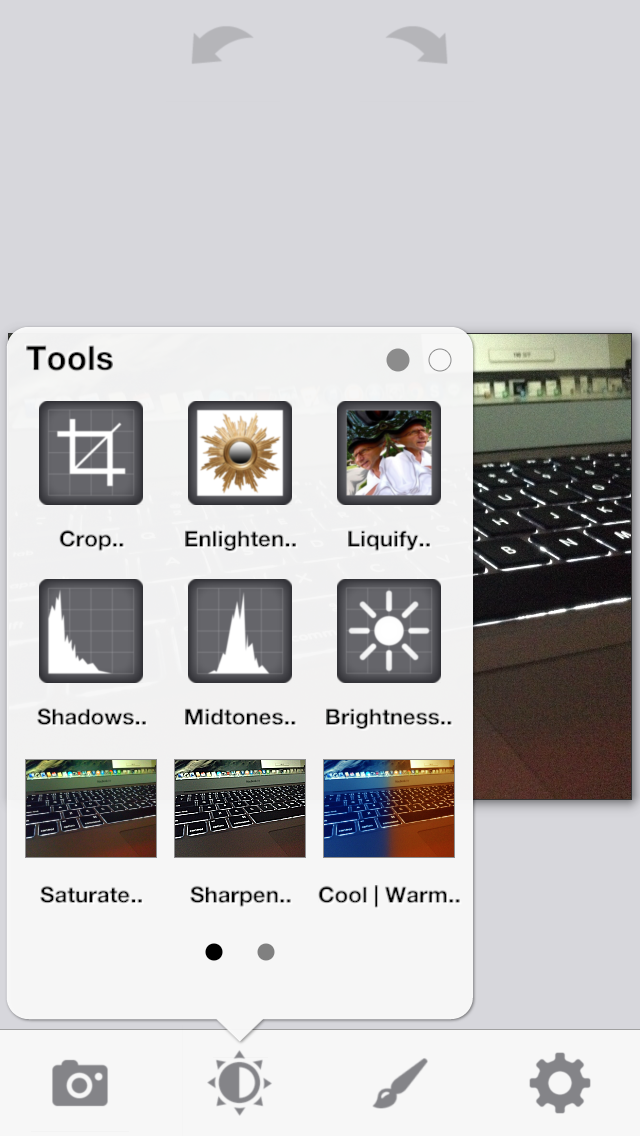640x1136 pixels.
Task: Select the gray filled circle beside Tools
Action: coord(398,360)
